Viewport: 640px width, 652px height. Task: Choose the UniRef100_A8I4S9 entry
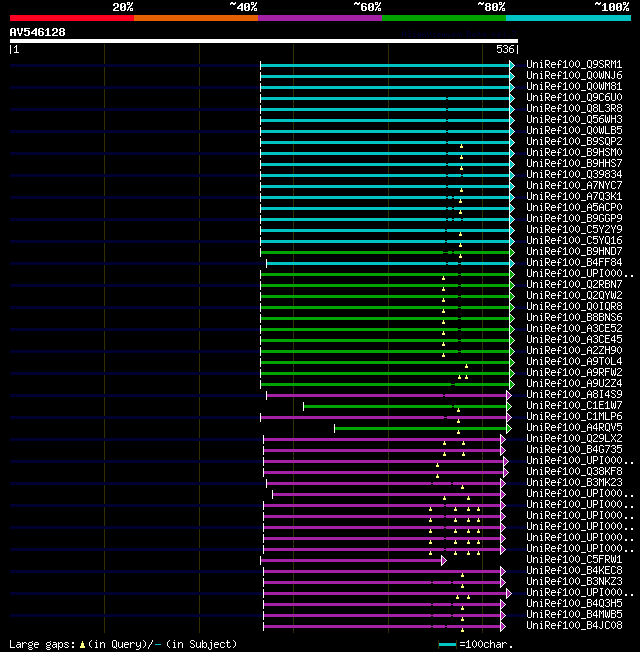574,394
